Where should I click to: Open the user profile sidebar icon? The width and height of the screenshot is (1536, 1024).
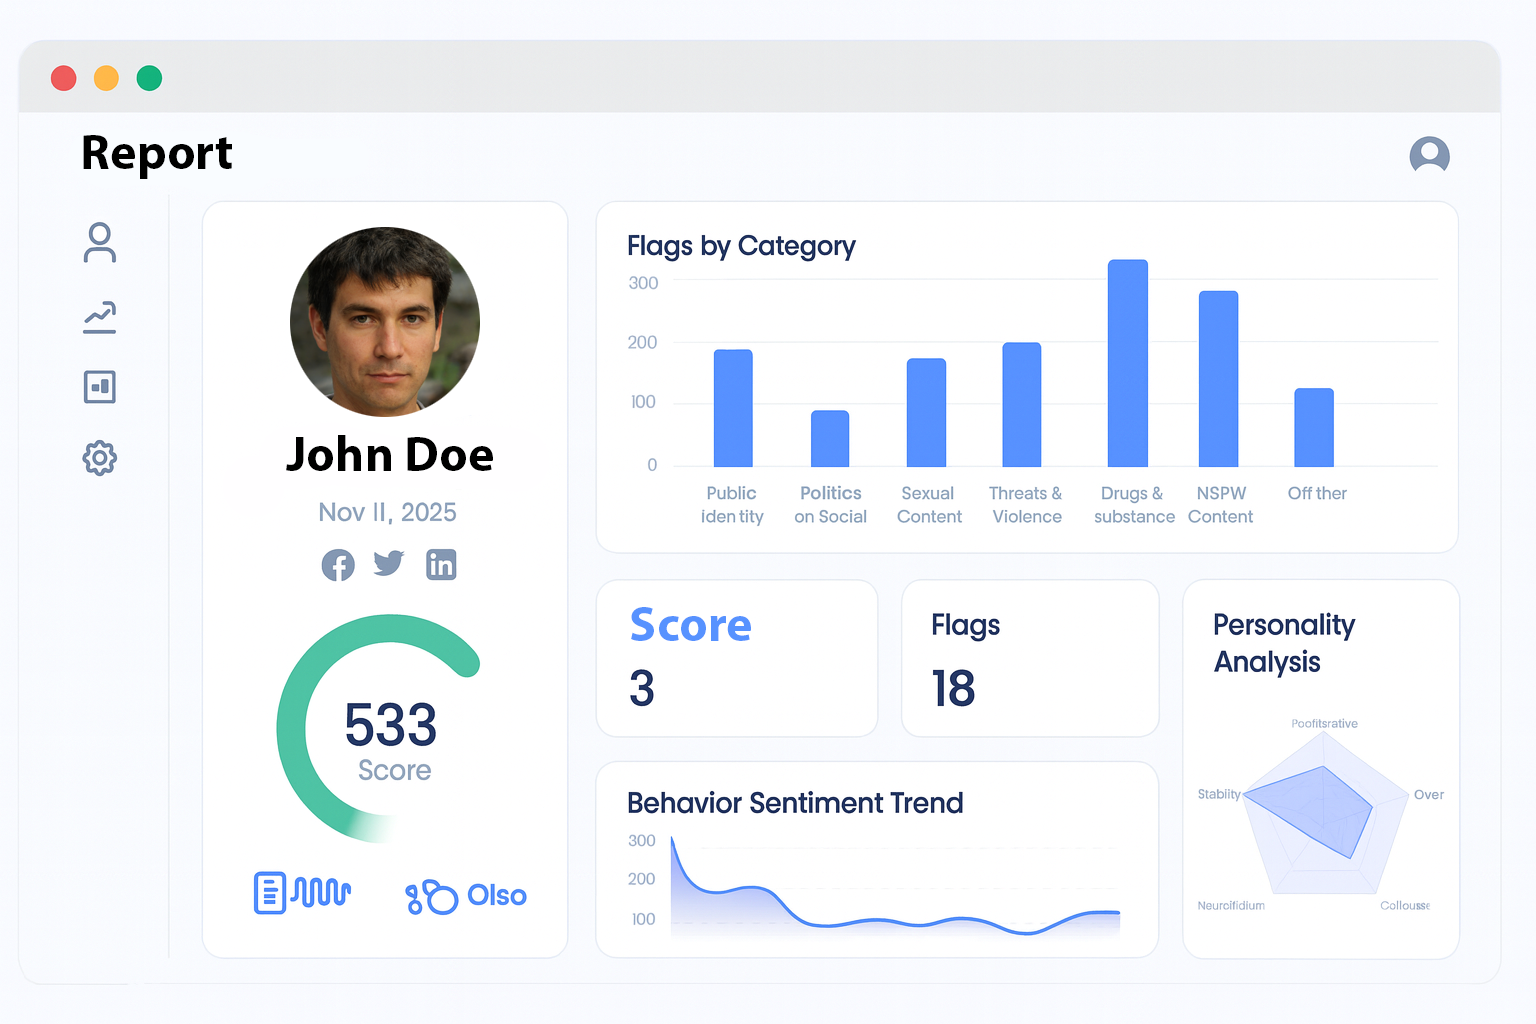coord(100,243)
